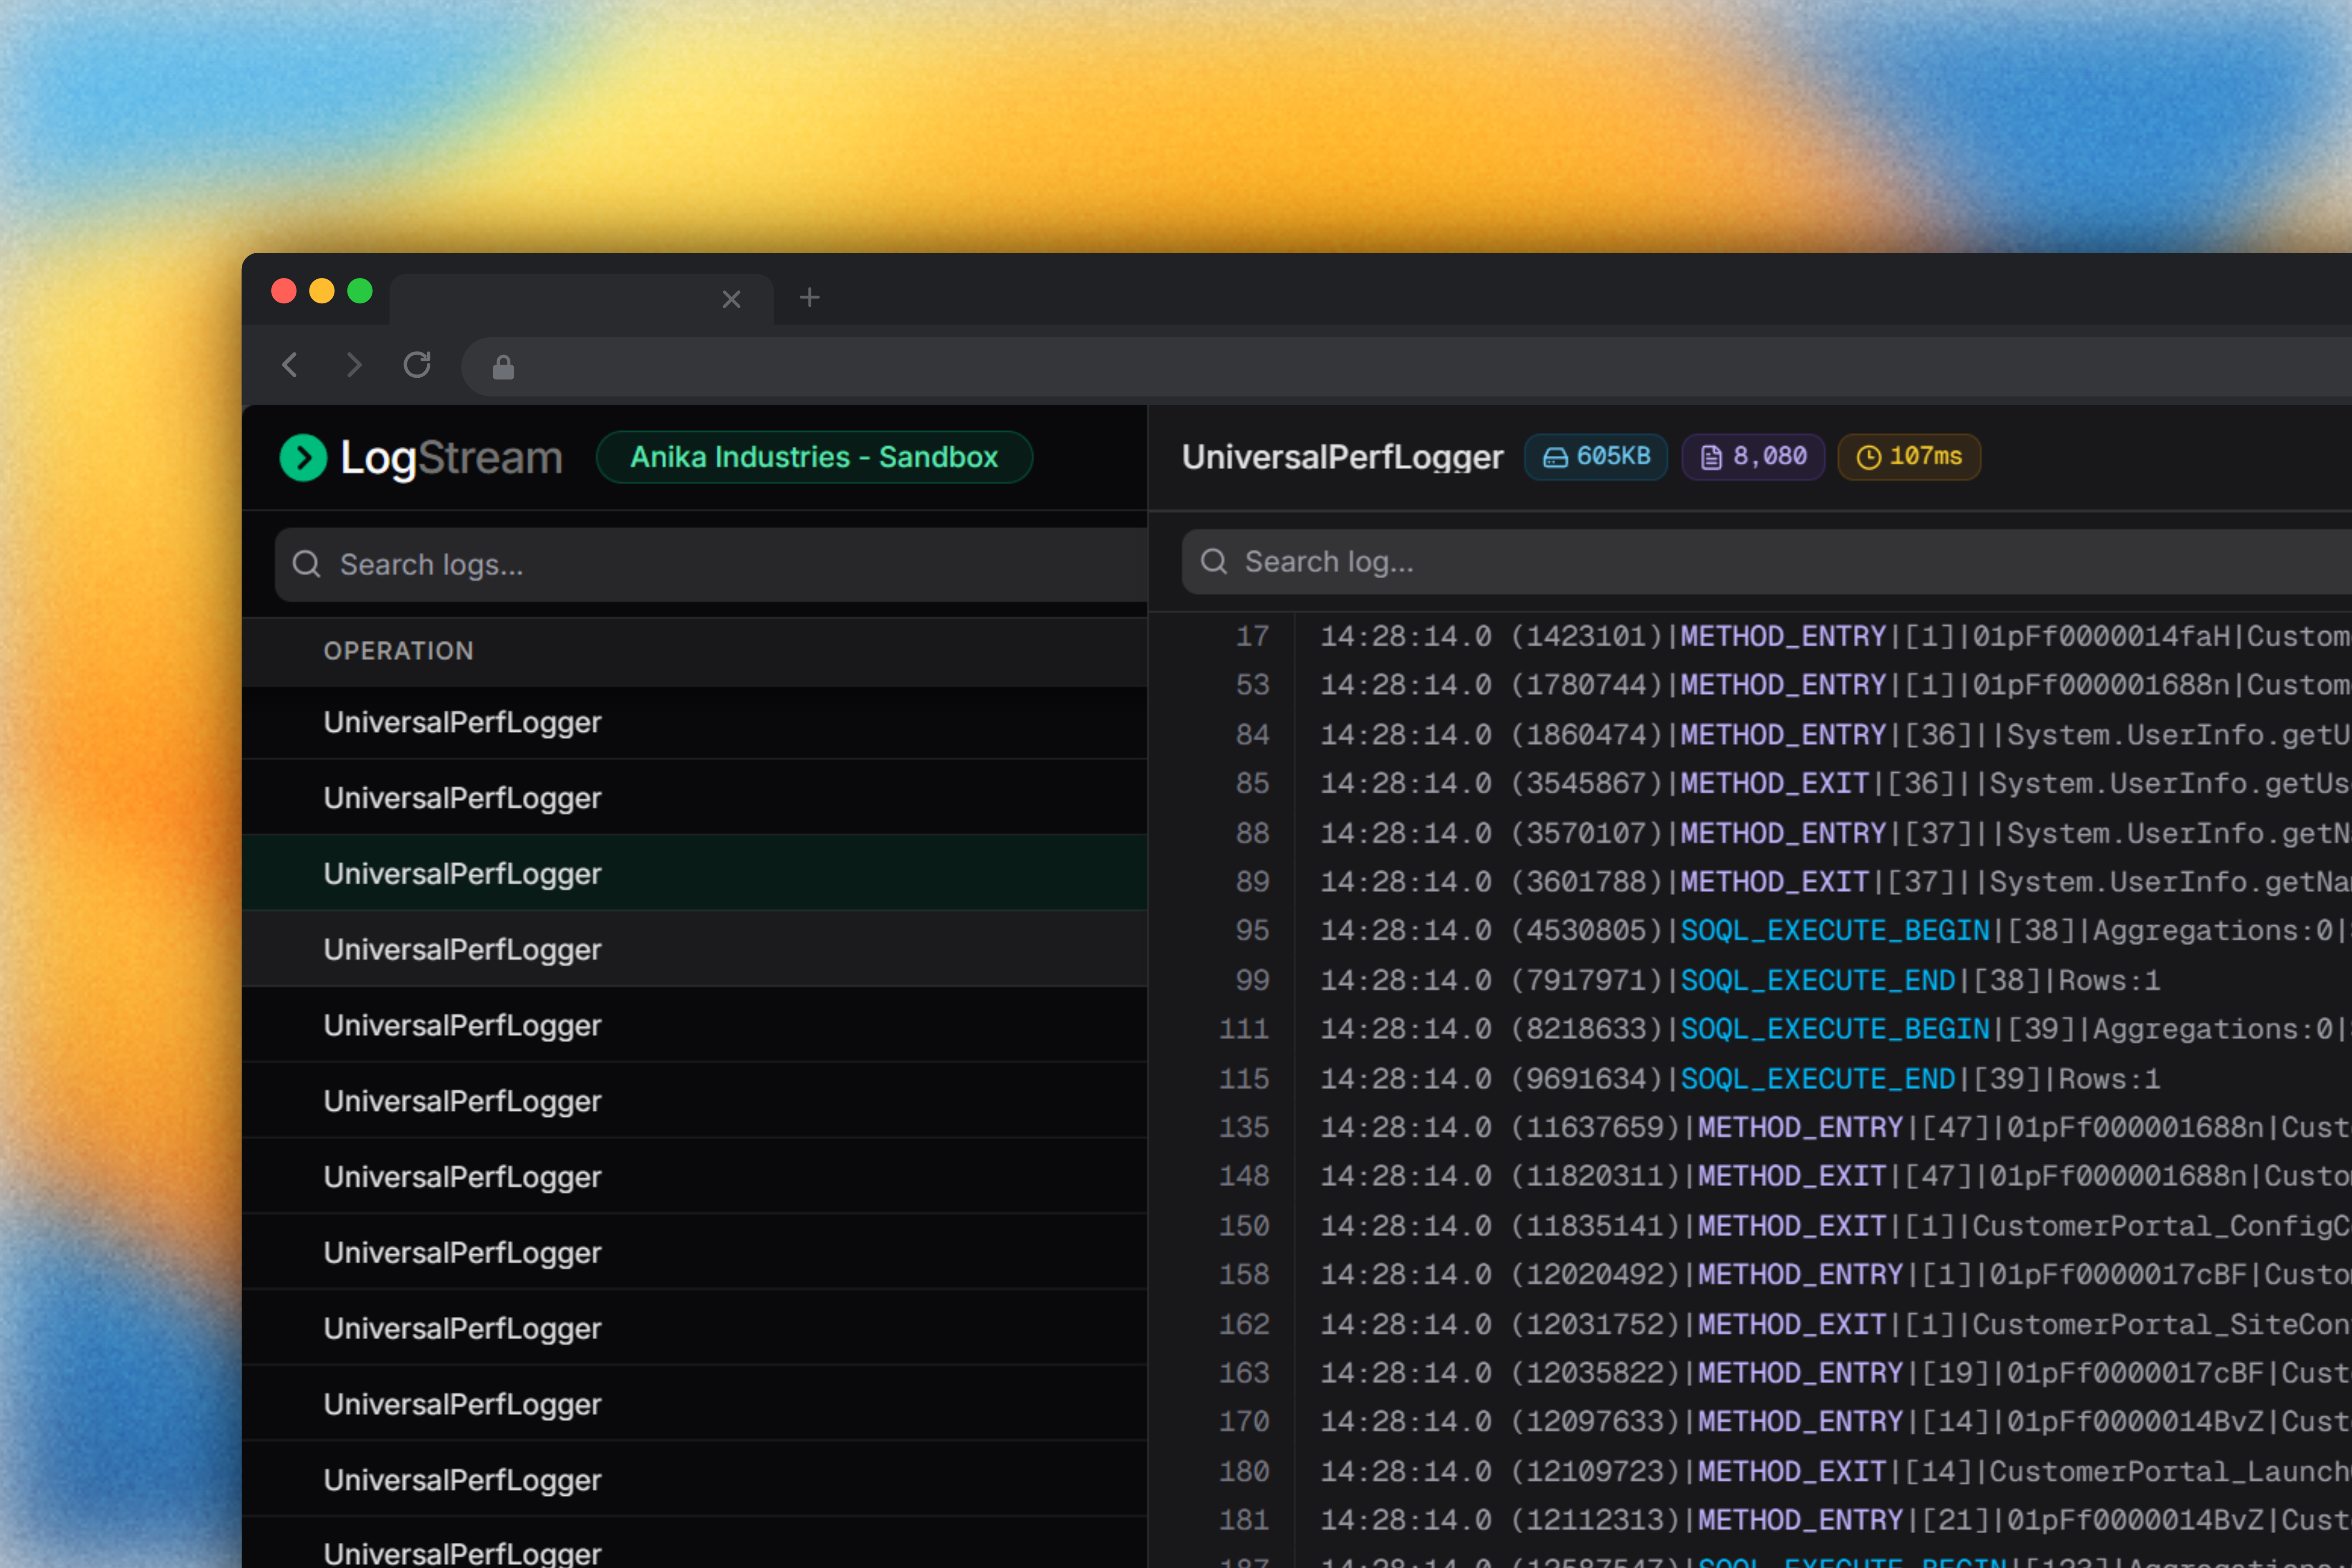
Task: Click the LogStream logo icon
Action: 303,458
